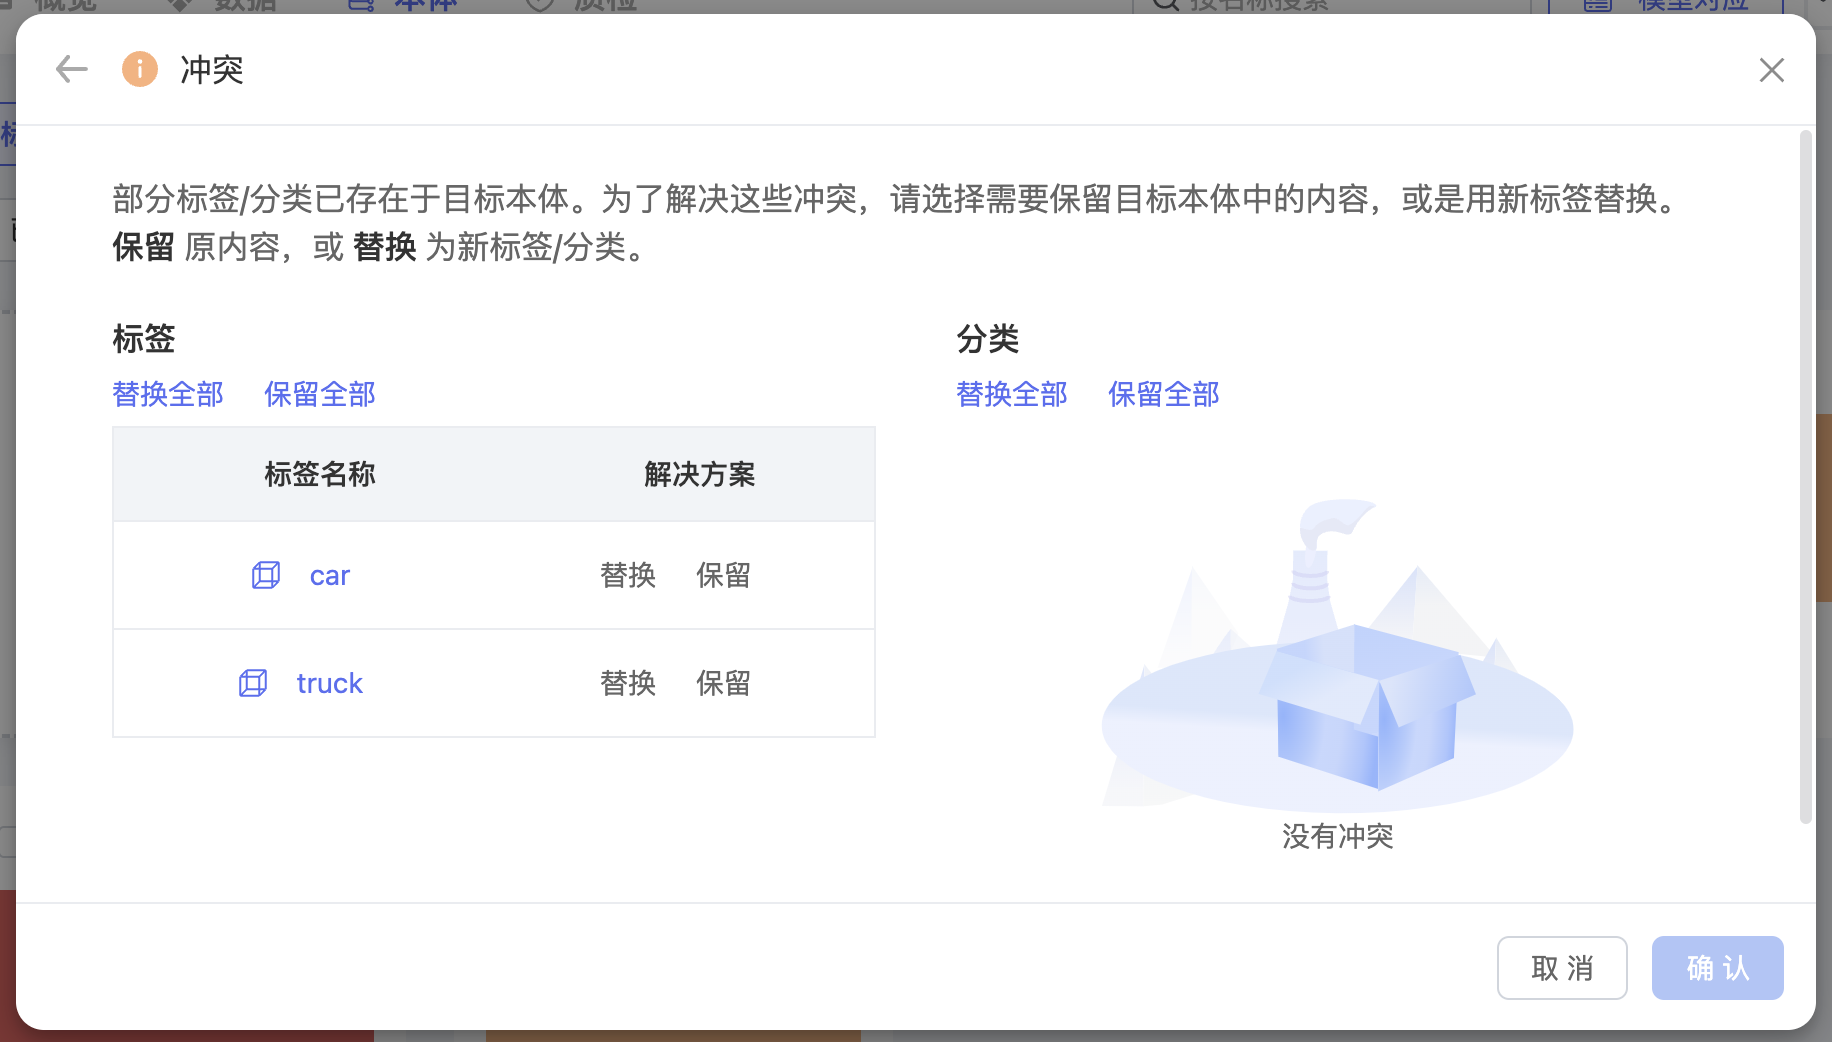This screenshot has height=1042, width=1832.
Task: Click the dialog's vertical scrollbar
Action: (1805, 477)
